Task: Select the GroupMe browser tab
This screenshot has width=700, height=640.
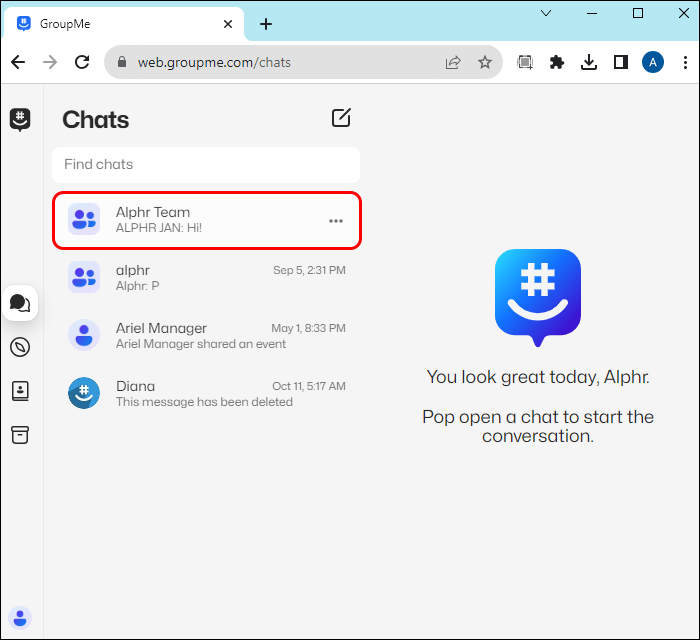Action: pyautogui.click(x=124, y=24)
